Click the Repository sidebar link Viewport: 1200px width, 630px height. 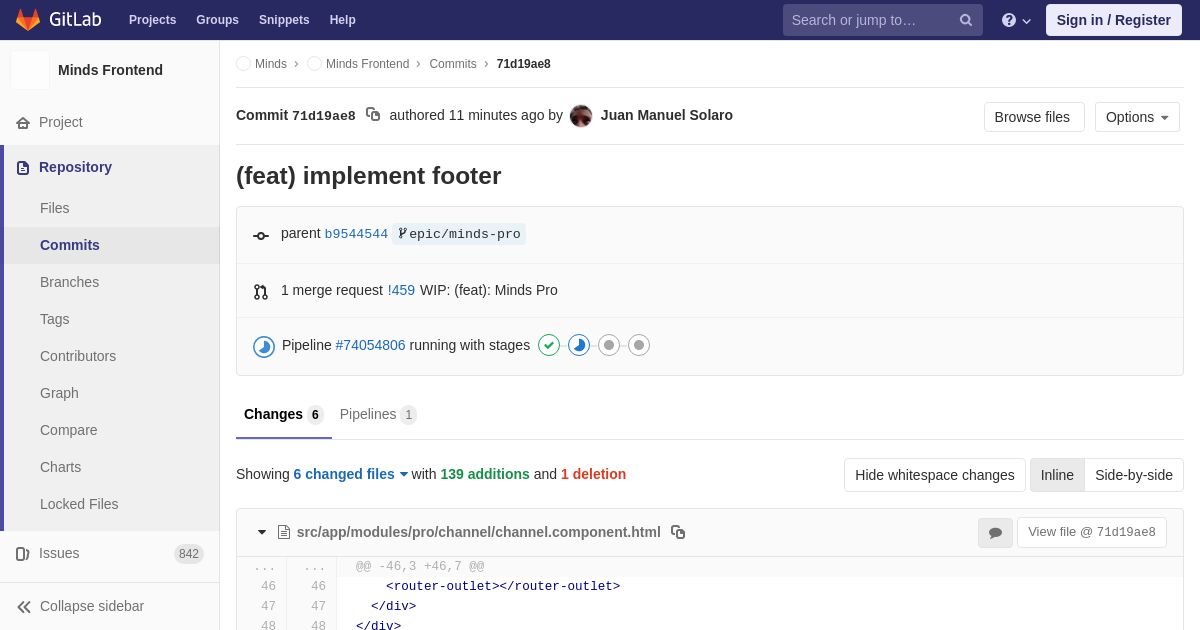click(75, 167)
